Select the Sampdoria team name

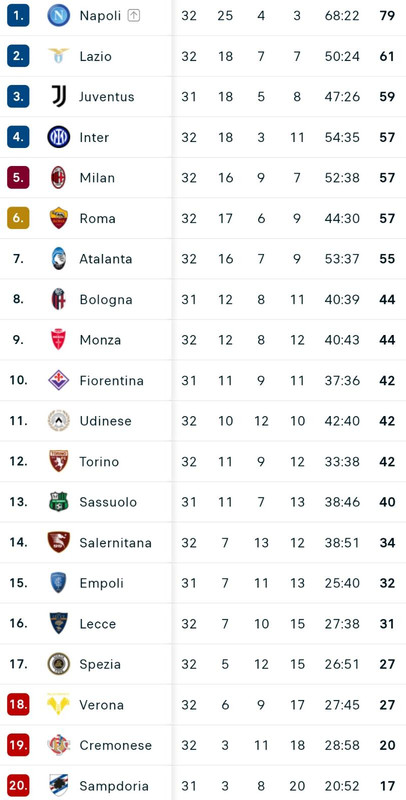(x=114, y=786)
